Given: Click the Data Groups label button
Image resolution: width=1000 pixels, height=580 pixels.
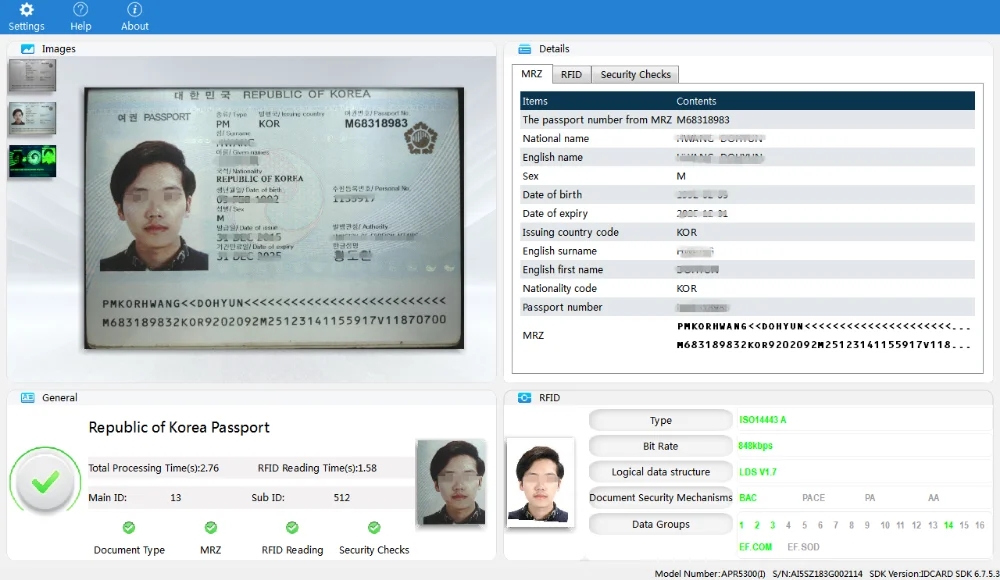Looking at the screenshot, I should pyautogui.click(x=660, y=524).
